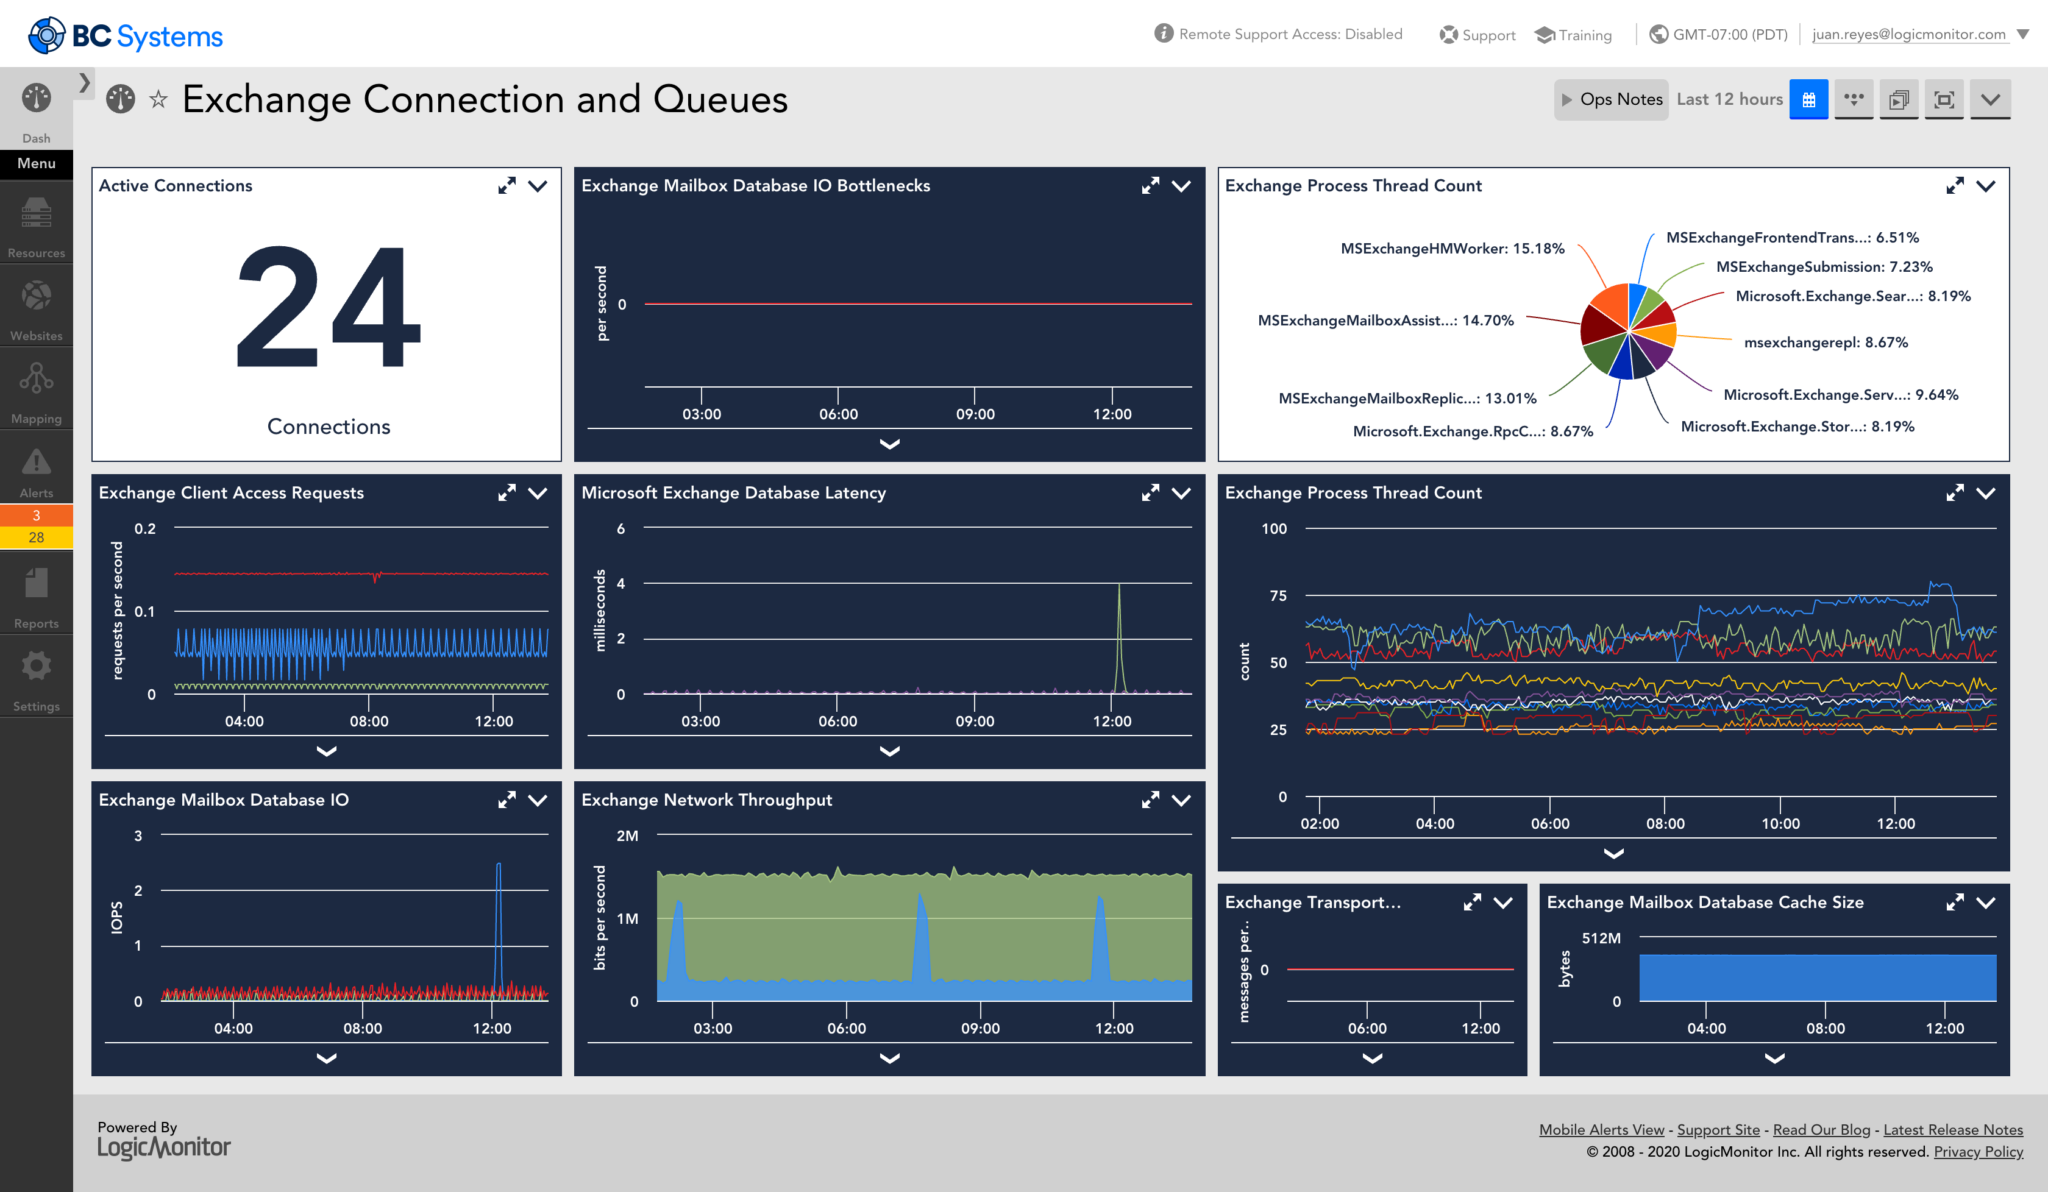The width and height of the screenshot is (2048, 1192).
Task: Open the Latest Release Notes link
Action: [x=1953, y=1129]
